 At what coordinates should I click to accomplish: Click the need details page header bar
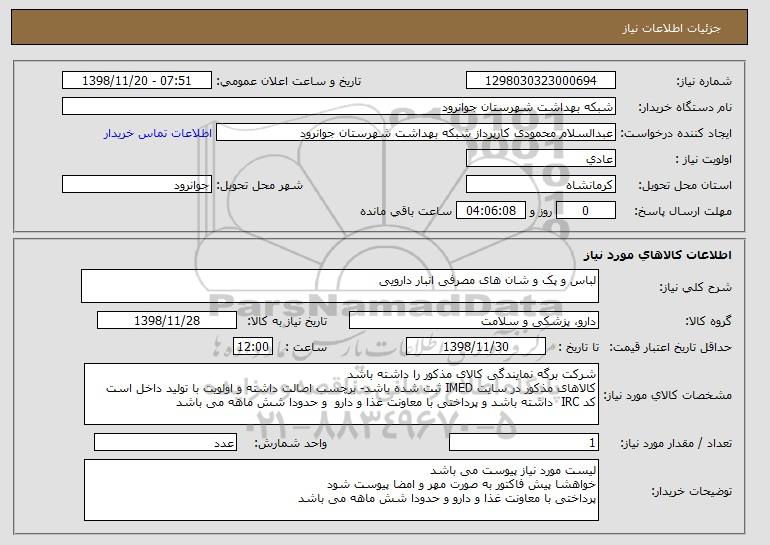[x=379, y=27]
